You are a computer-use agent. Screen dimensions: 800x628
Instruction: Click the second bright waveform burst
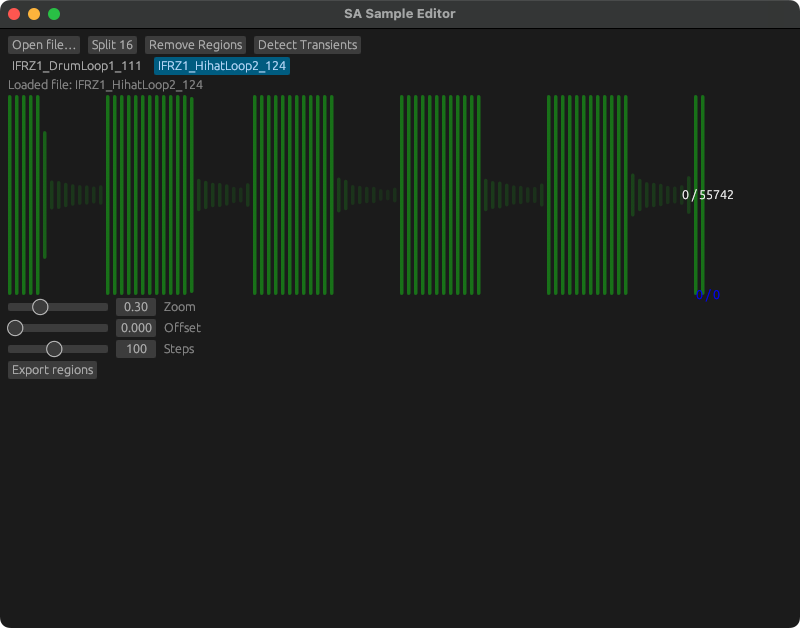(x=150, y=195)
